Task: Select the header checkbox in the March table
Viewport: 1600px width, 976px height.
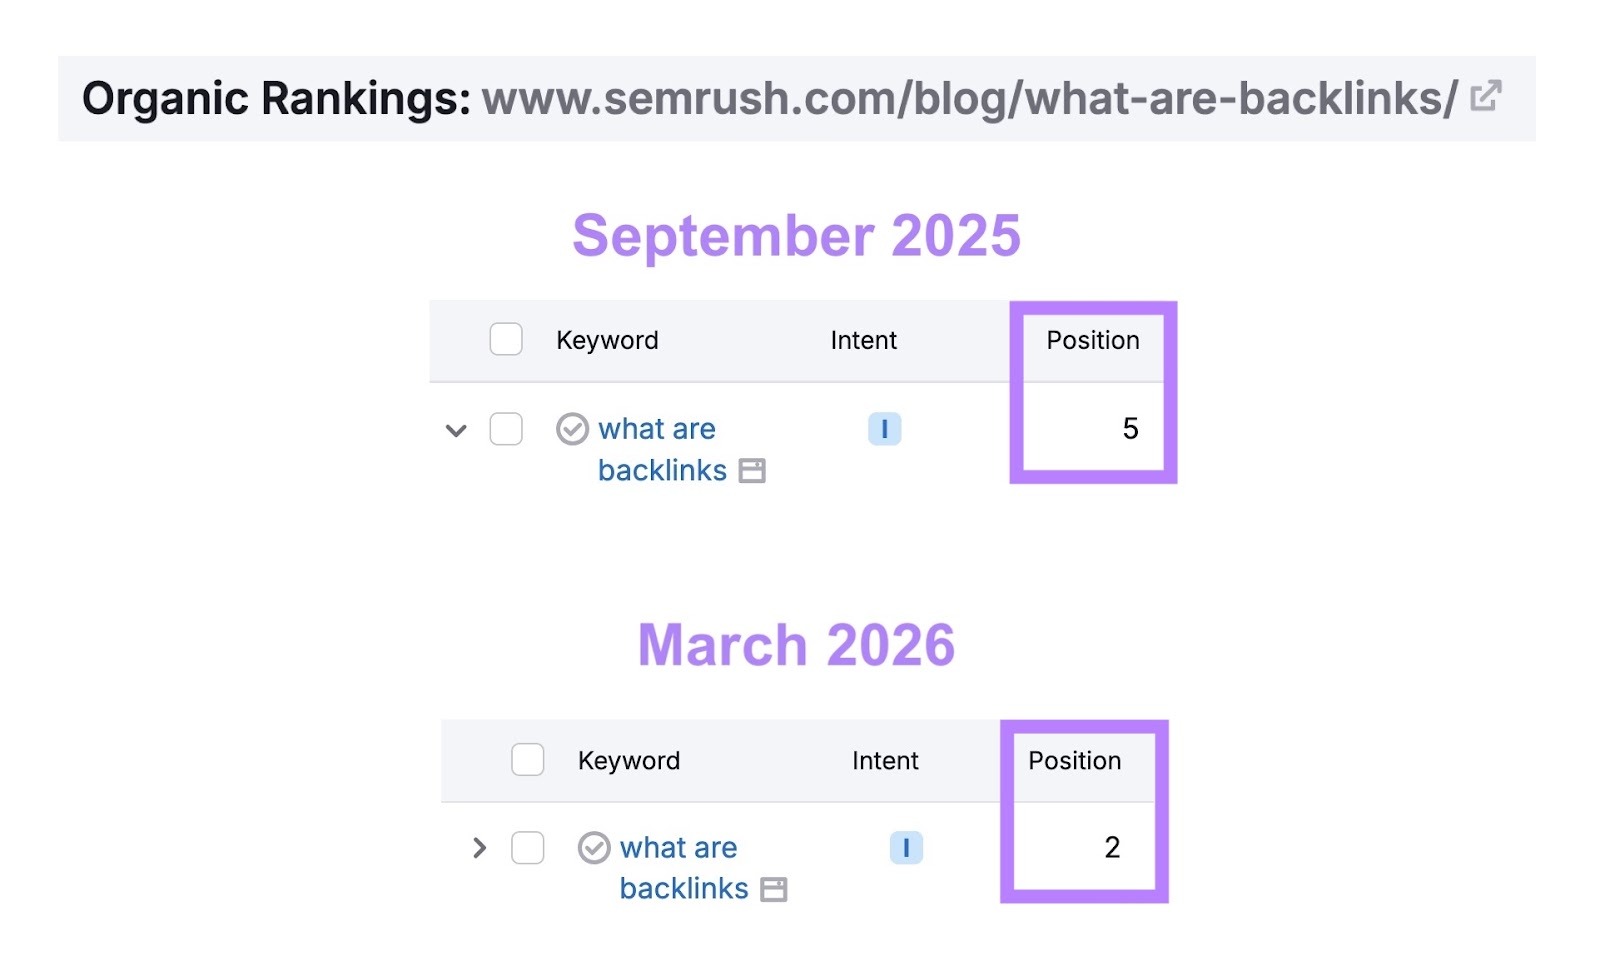Action: pos(528,760)
